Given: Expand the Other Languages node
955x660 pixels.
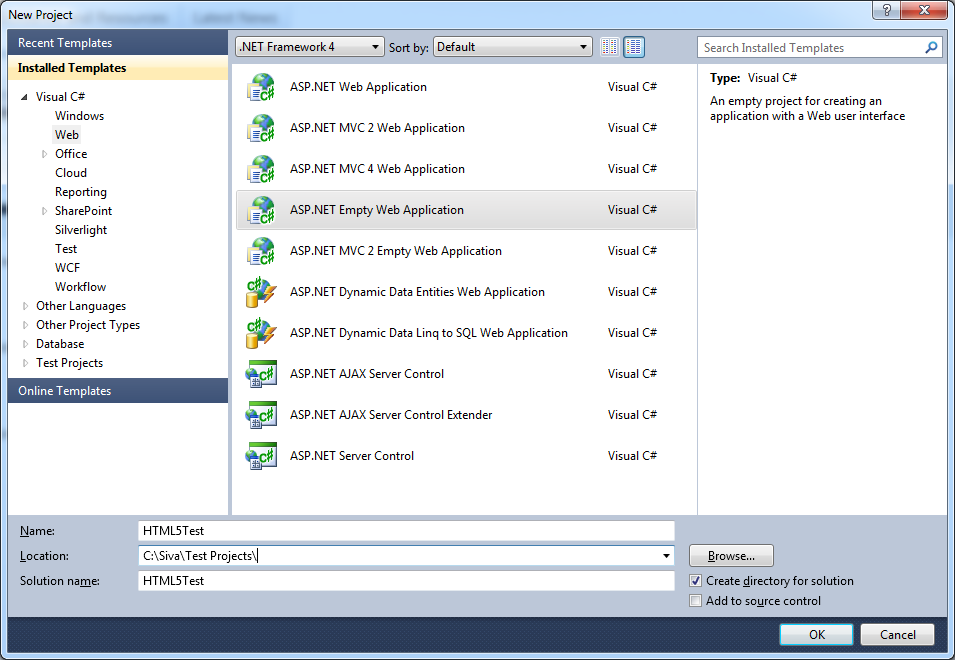Looking at the screenshot, I should pyautogui.click(x=25, y=306).
